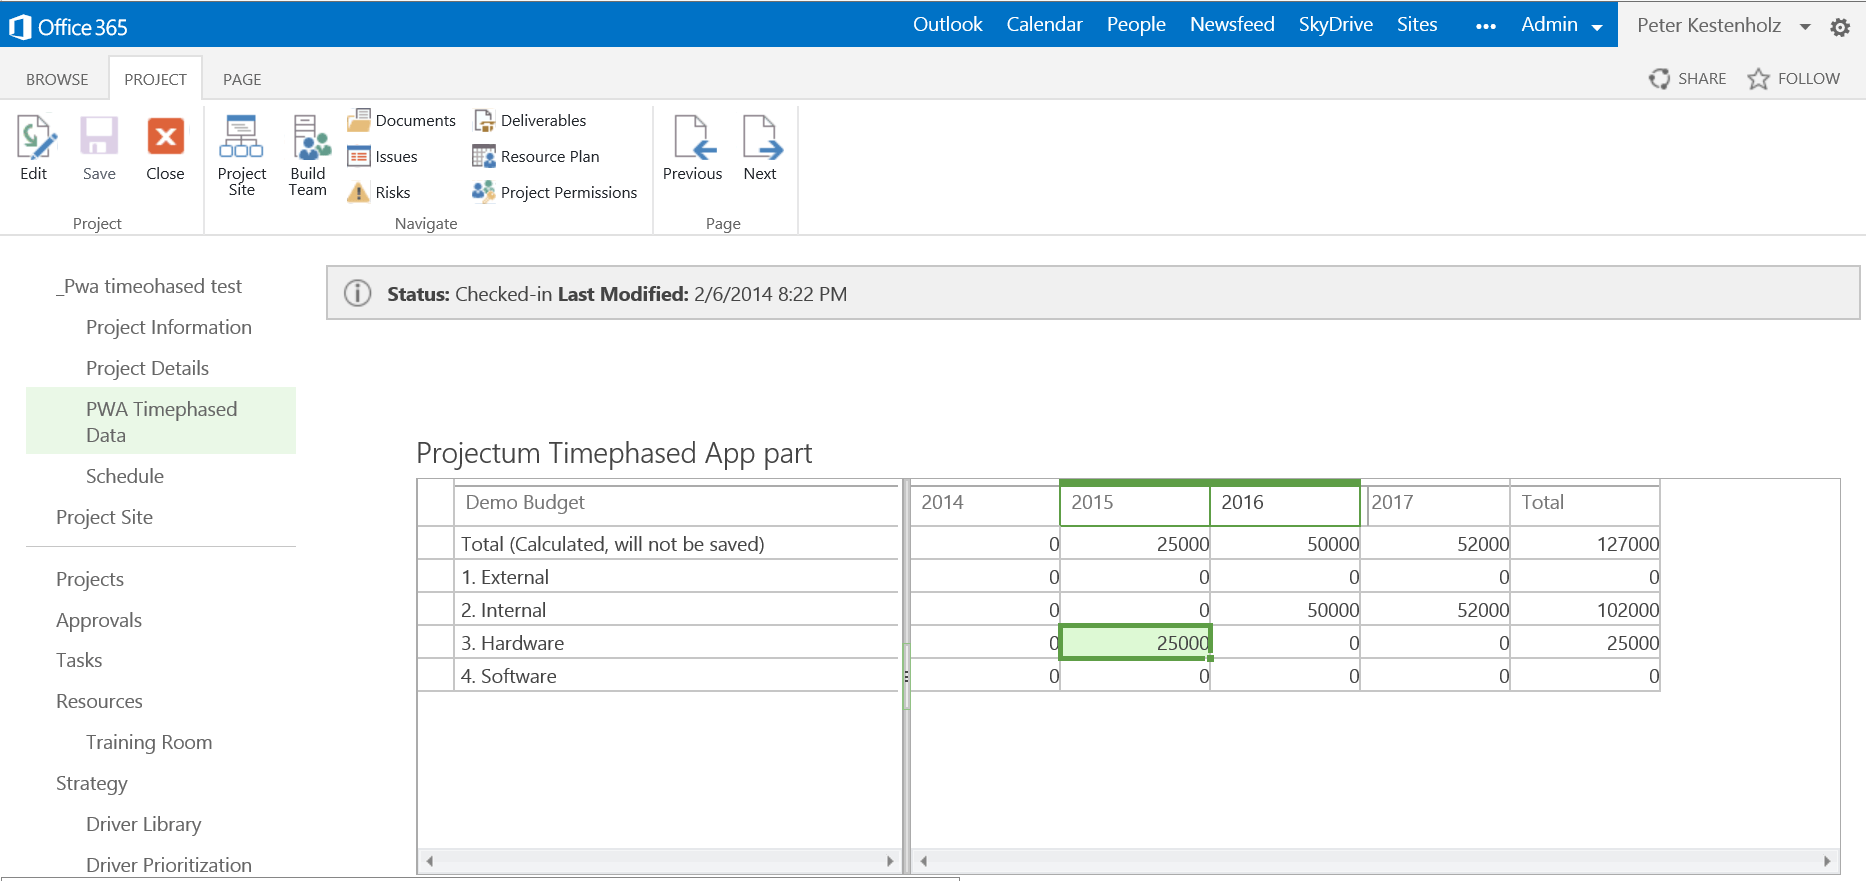Viewport: 1866px width, 881px height.
Task: Click the grid splitter handle
Action: click(x=906, y=677)
